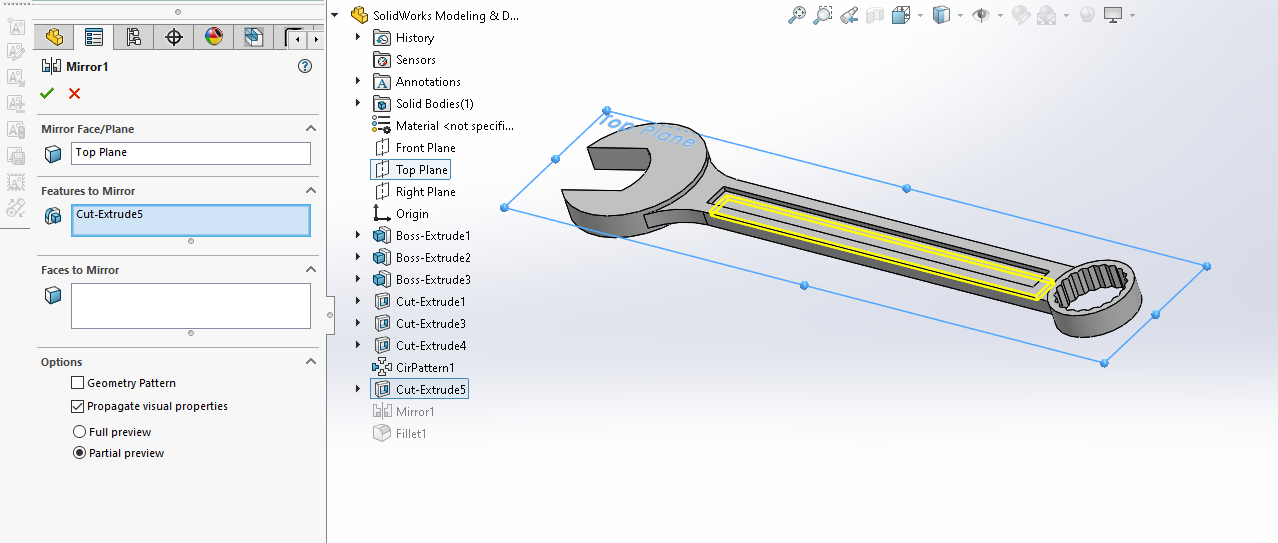
Task: Click the Previous View icon
Action: pos(849,15)
